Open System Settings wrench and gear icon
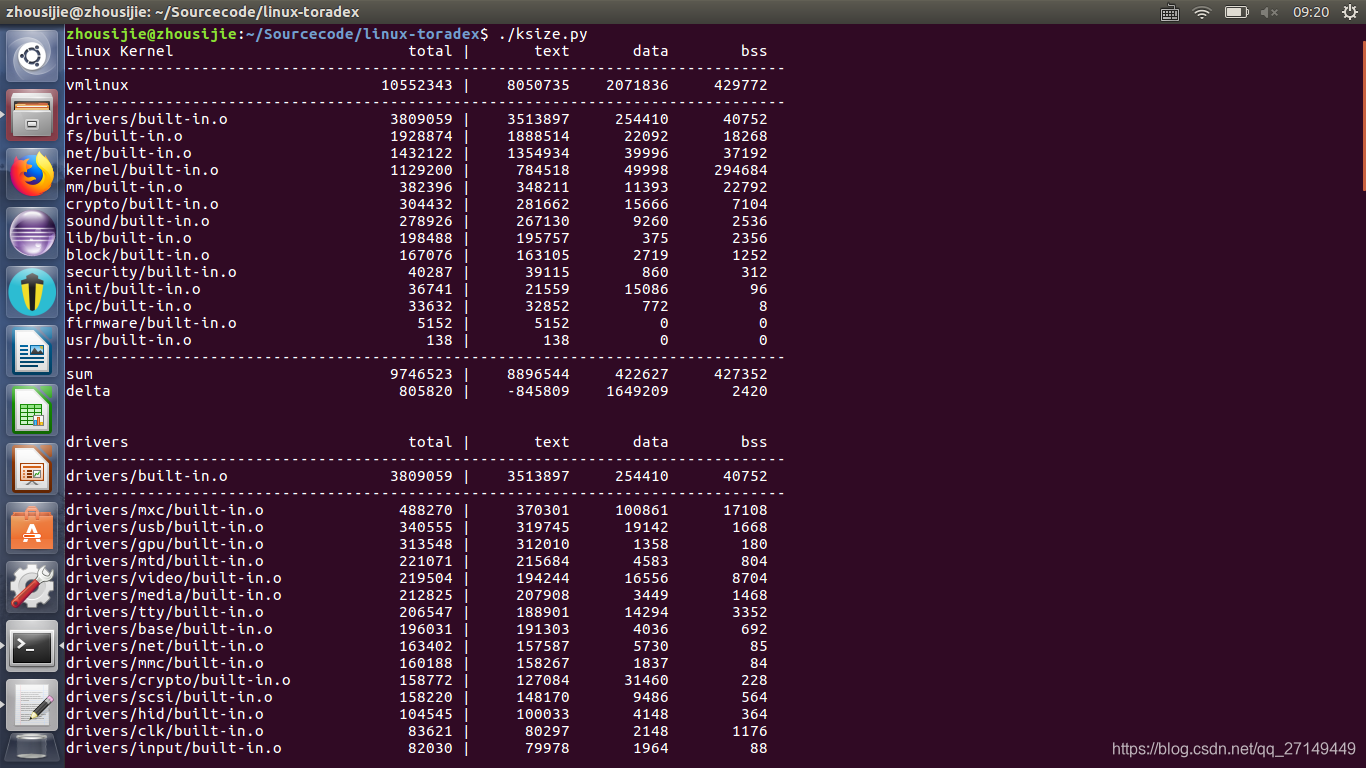 tap(33, 587)
